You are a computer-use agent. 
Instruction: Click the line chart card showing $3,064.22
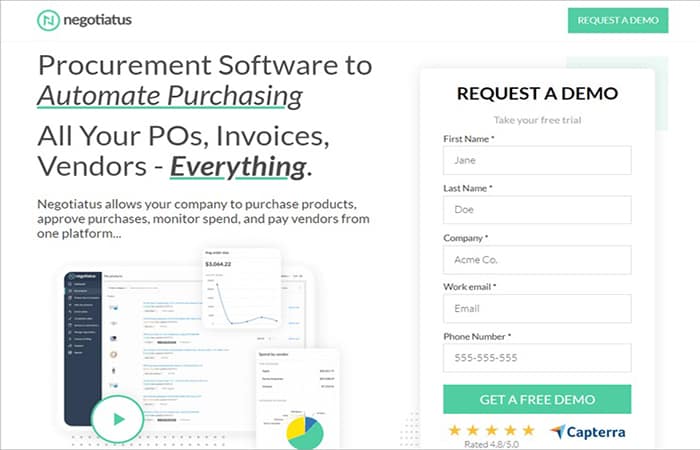(x=242, y=288)
